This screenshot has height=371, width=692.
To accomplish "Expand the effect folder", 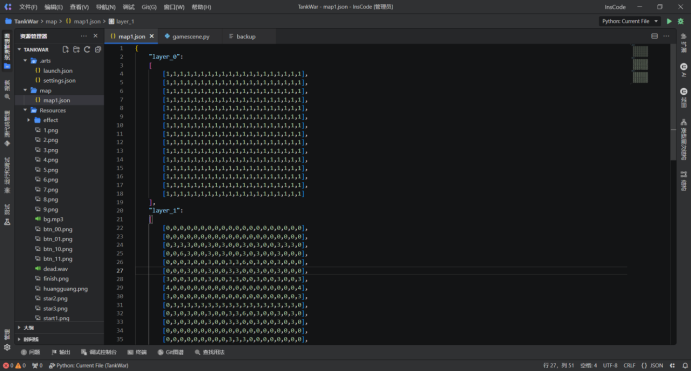I will click(29, 120).
